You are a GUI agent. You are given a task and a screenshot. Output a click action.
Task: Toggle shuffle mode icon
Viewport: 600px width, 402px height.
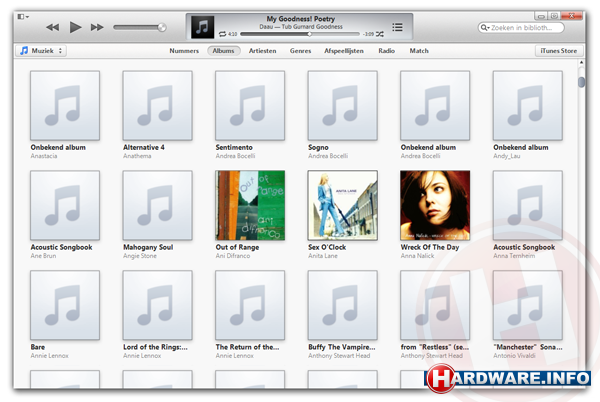(x=379, y=34)
